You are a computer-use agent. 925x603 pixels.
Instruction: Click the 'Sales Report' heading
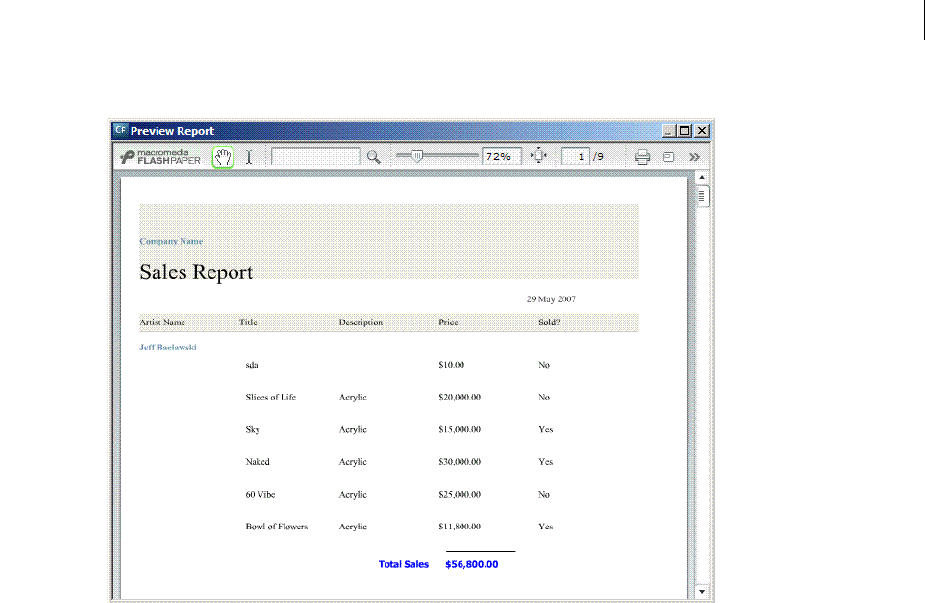click(x=196, y=272)
